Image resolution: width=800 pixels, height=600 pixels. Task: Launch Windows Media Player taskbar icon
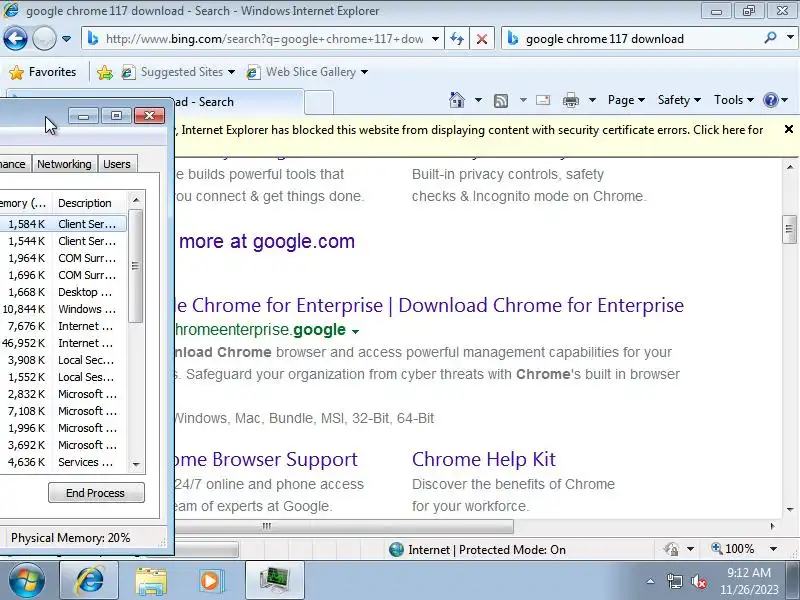210,581
